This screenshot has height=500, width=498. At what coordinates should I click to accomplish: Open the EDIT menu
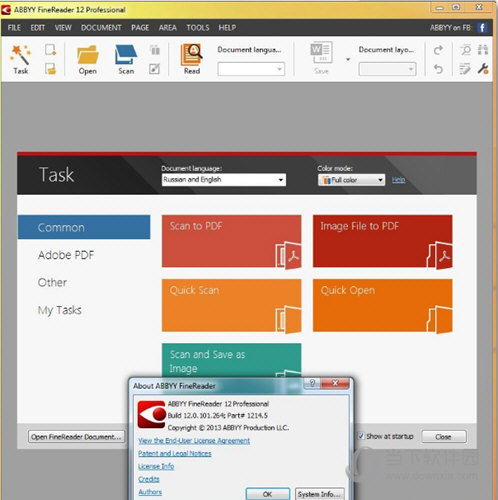(38, 28)
